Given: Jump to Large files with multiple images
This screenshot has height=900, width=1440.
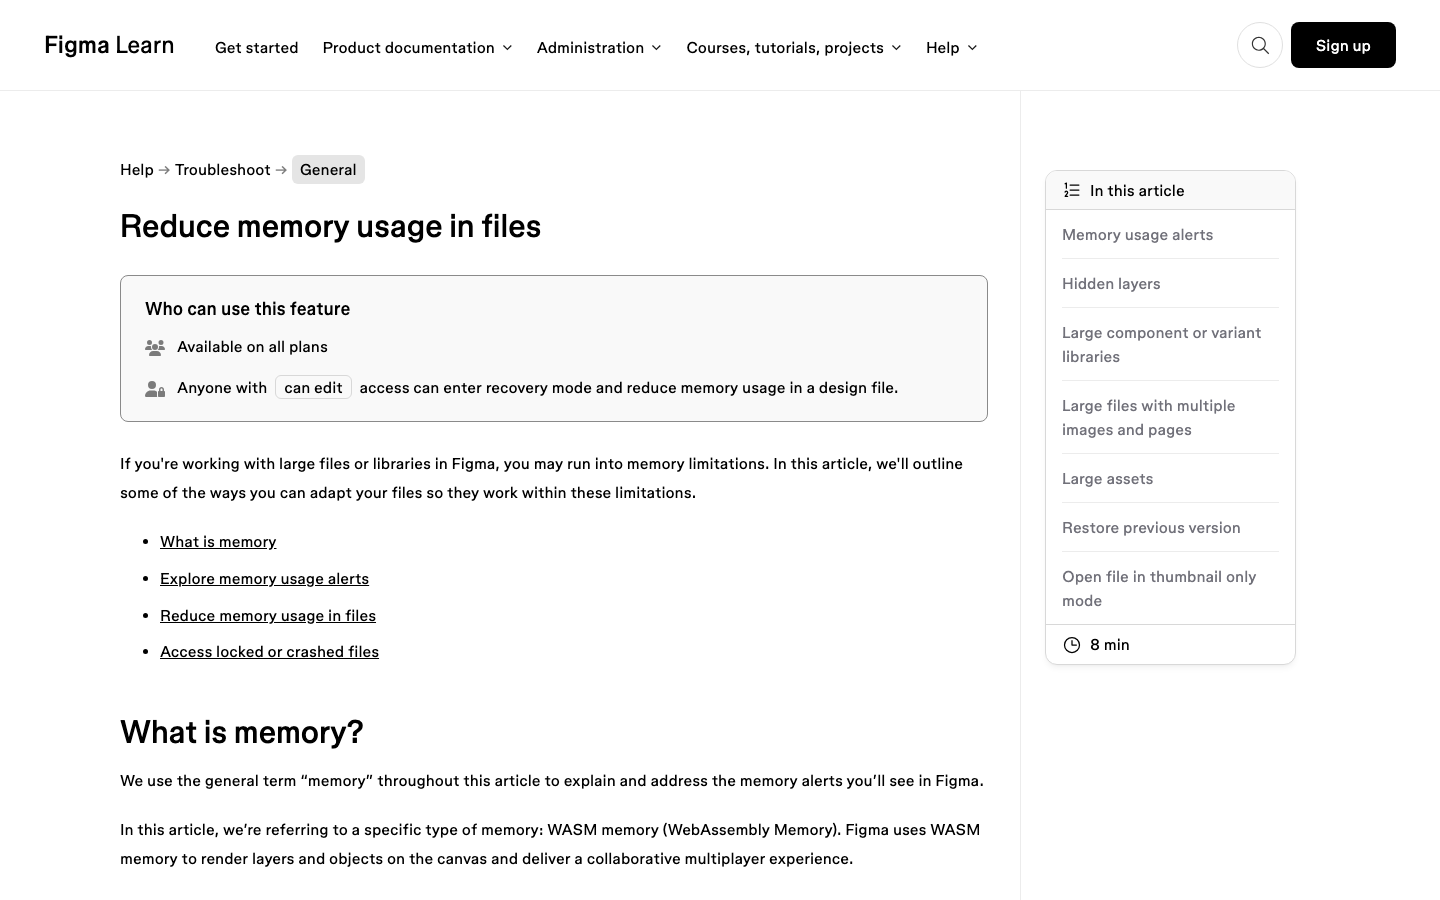Looking at the screenshot, I should click(1148, 418).
